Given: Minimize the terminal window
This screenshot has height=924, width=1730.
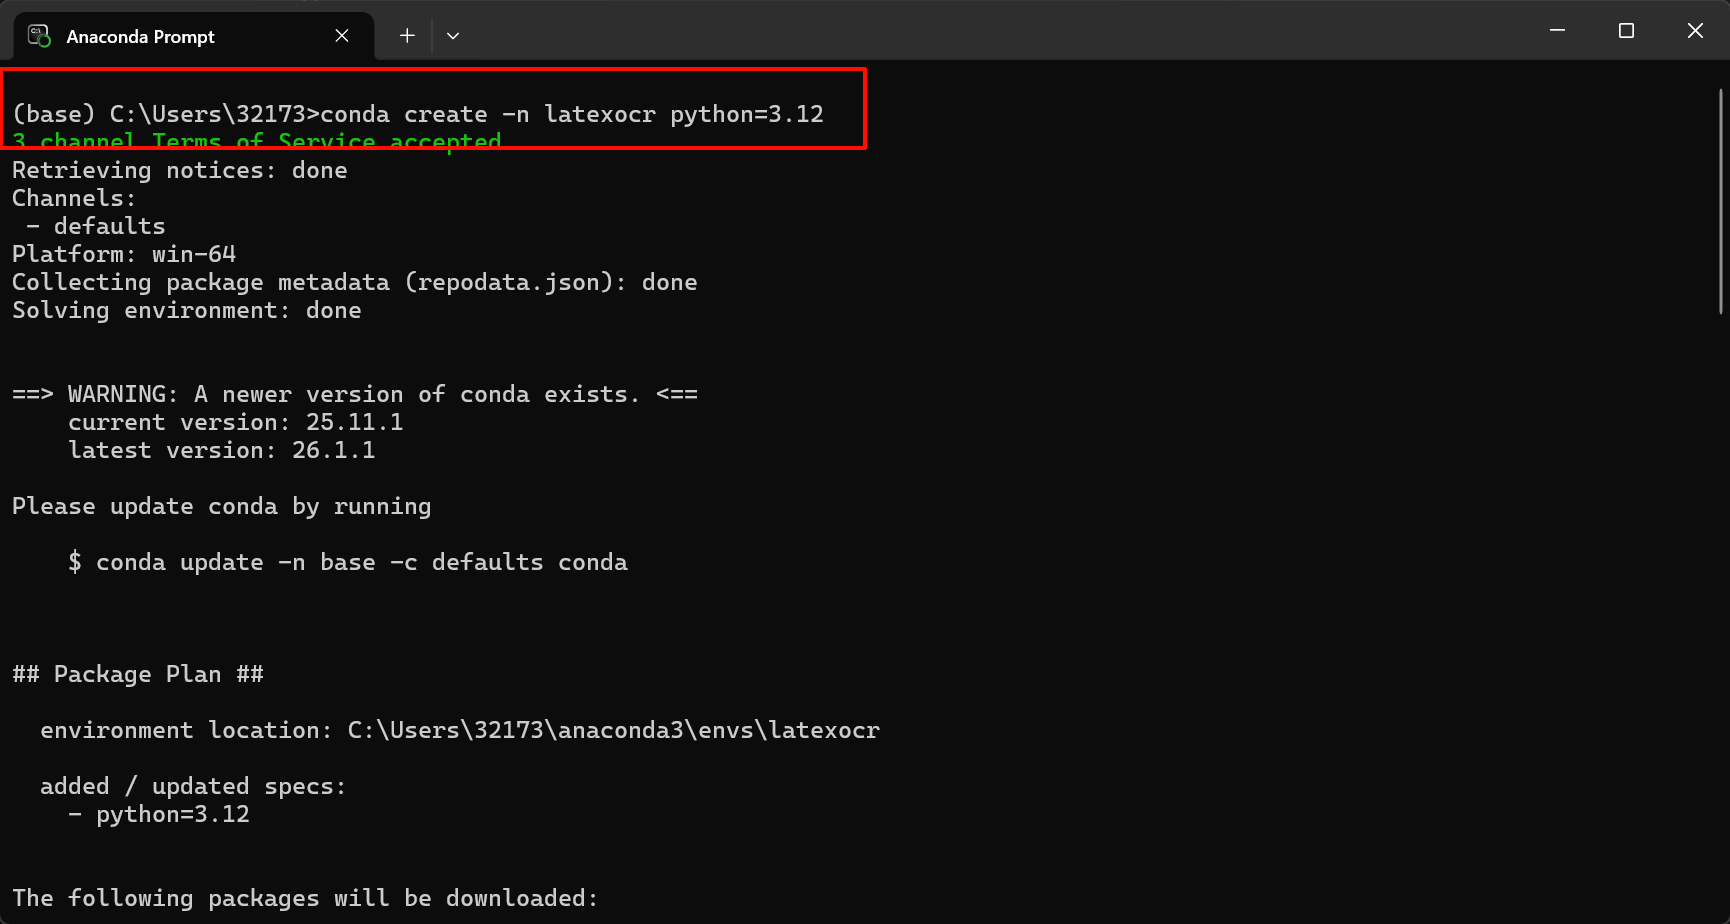Looking at the screenshot, I should point(1557,31).
